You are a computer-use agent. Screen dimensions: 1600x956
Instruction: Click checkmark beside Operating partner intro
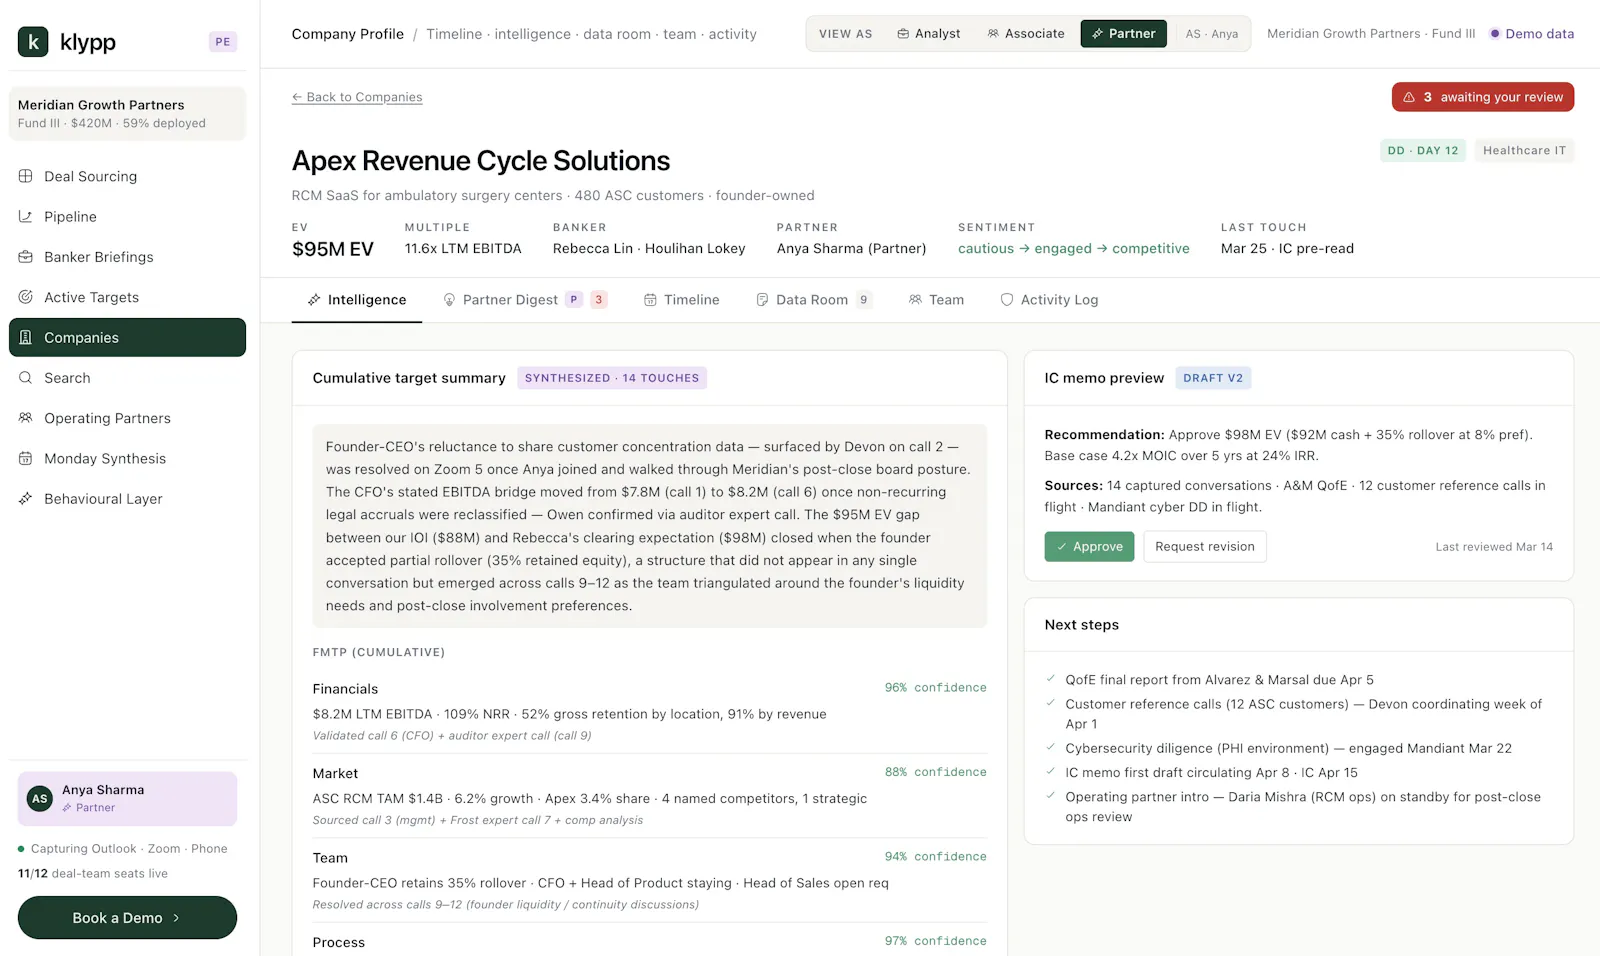click(1051, 796)
